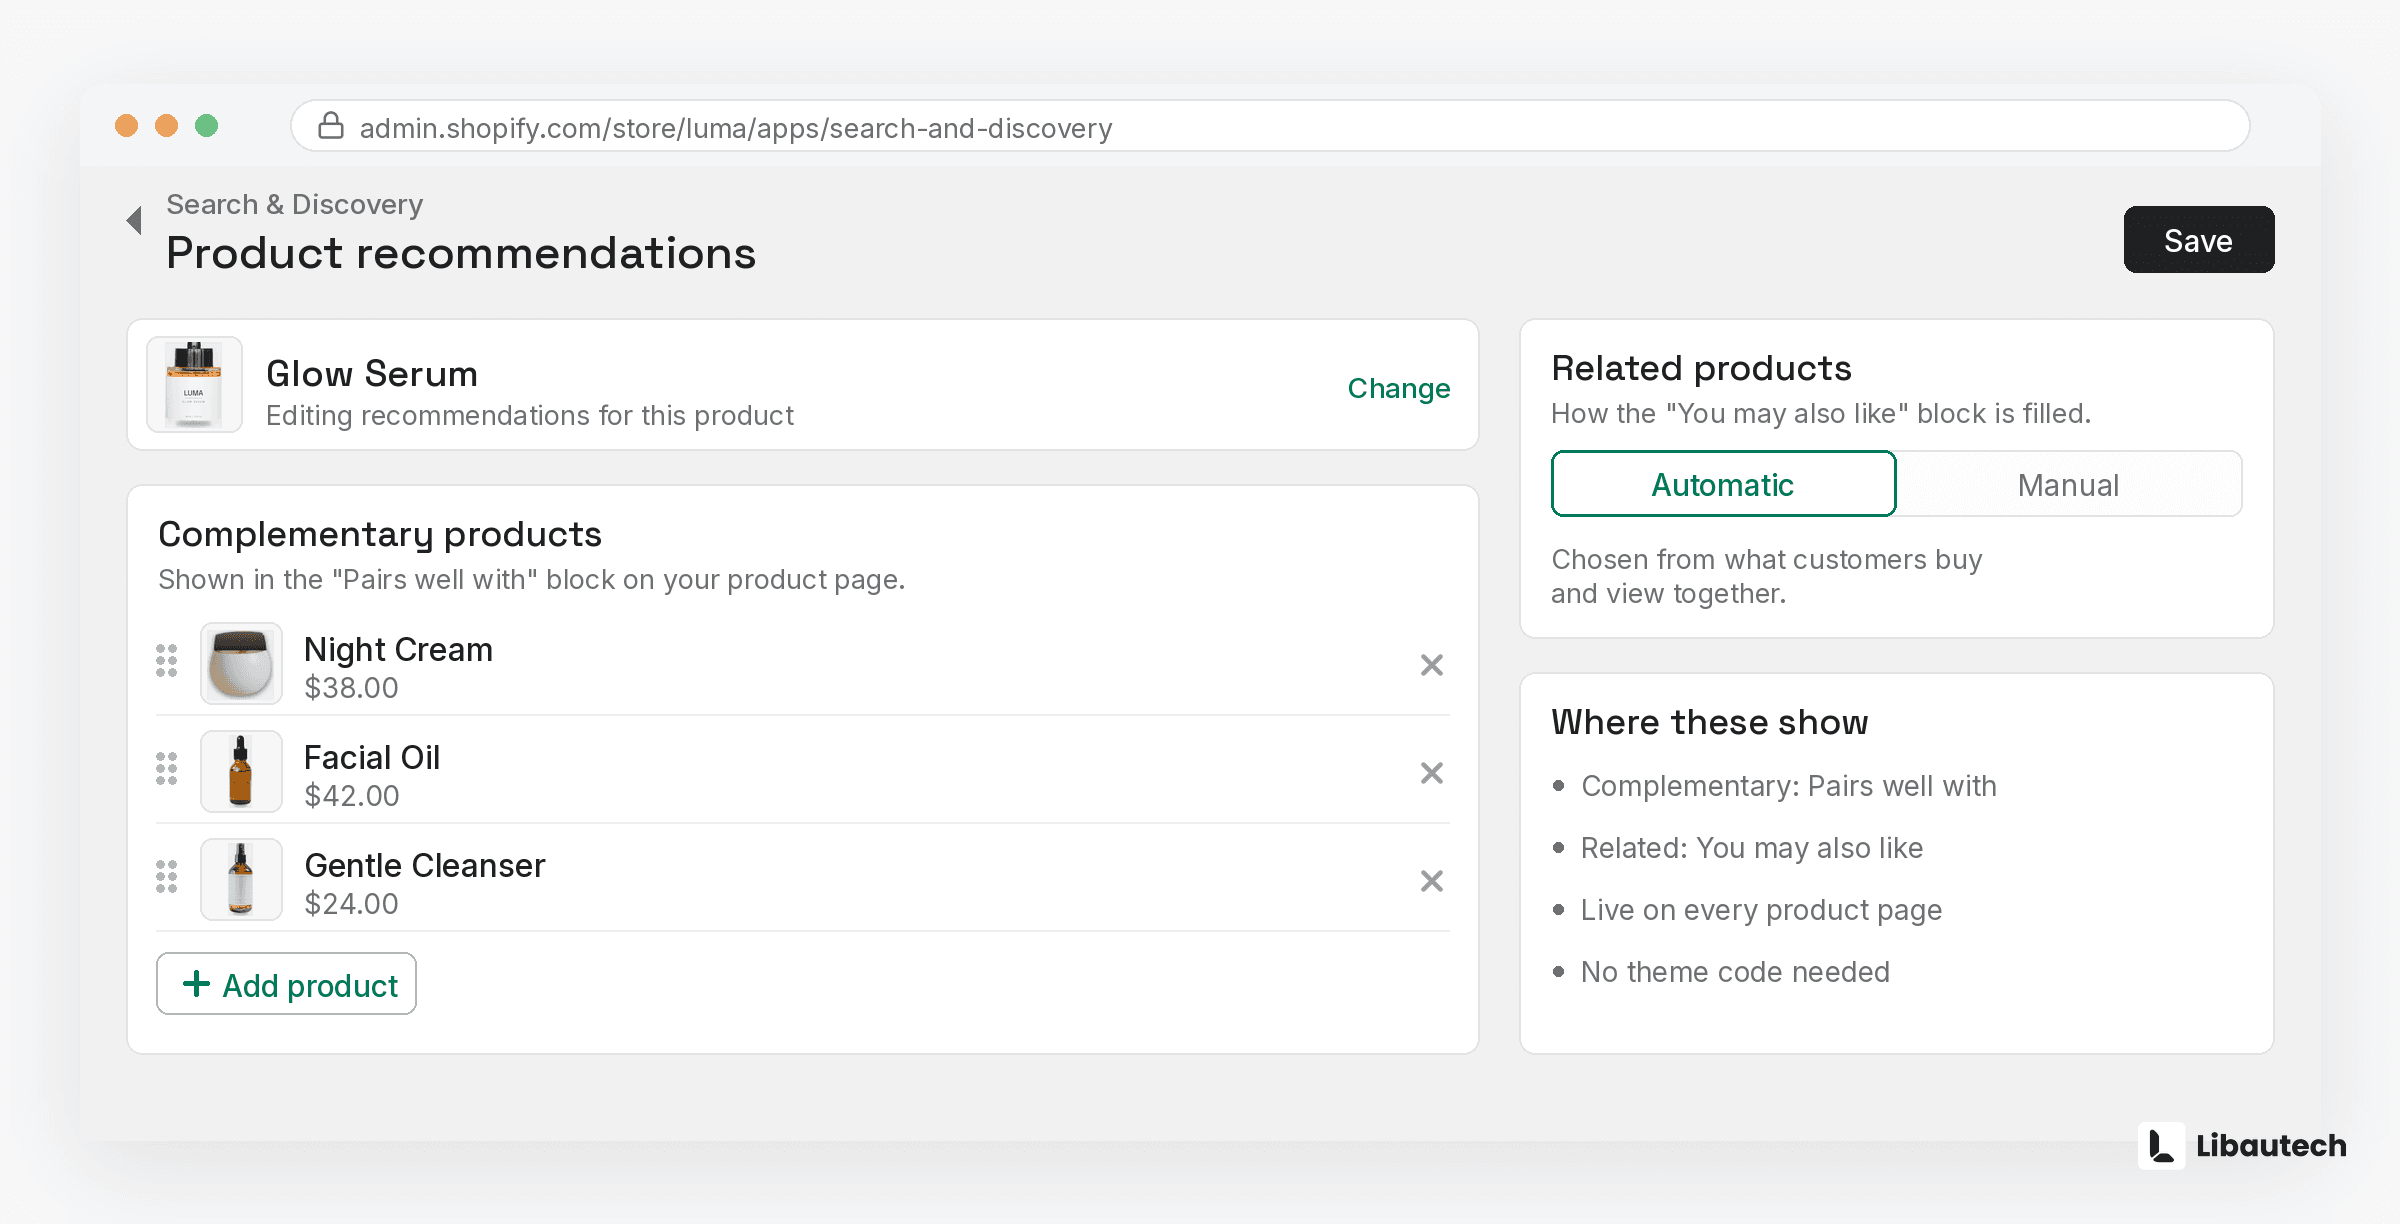The width and height of the screenshot is (2400, 1224).
Task: Click the browser URL address field
Action: (x=1270, y=126)
